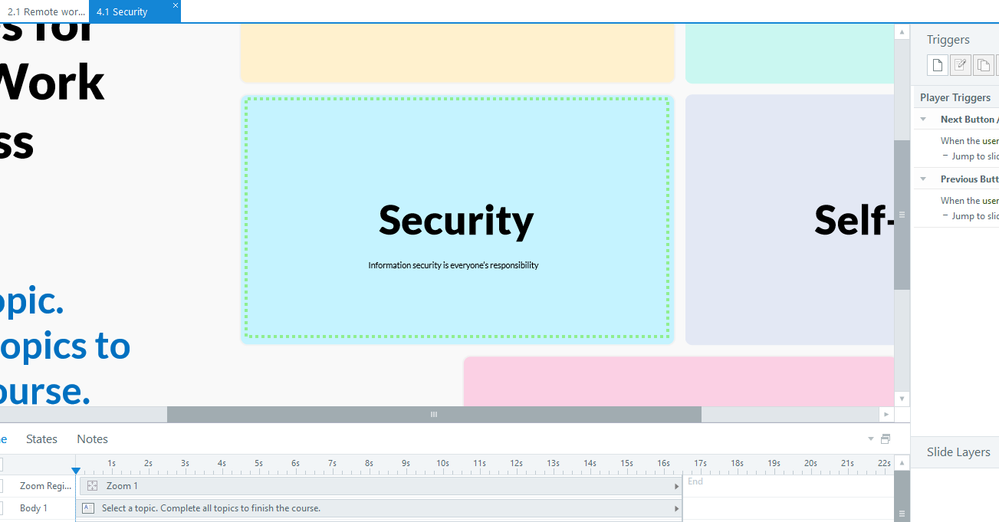The height and width of the screenshot is (522, 999).
Task: Expand the Body 1 timeline bar arrow
Action: point(676,509)
